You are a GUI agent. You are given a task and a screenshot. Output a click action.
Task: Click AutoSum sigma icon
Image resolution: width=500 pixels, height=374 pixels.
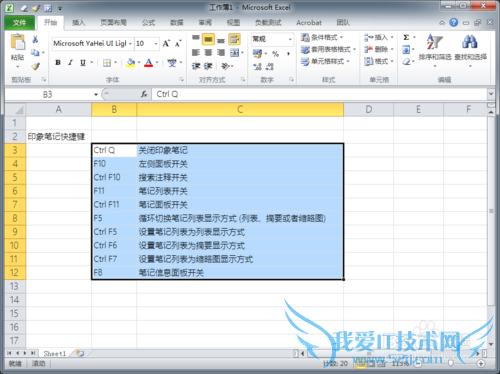[x=406, y=37]
